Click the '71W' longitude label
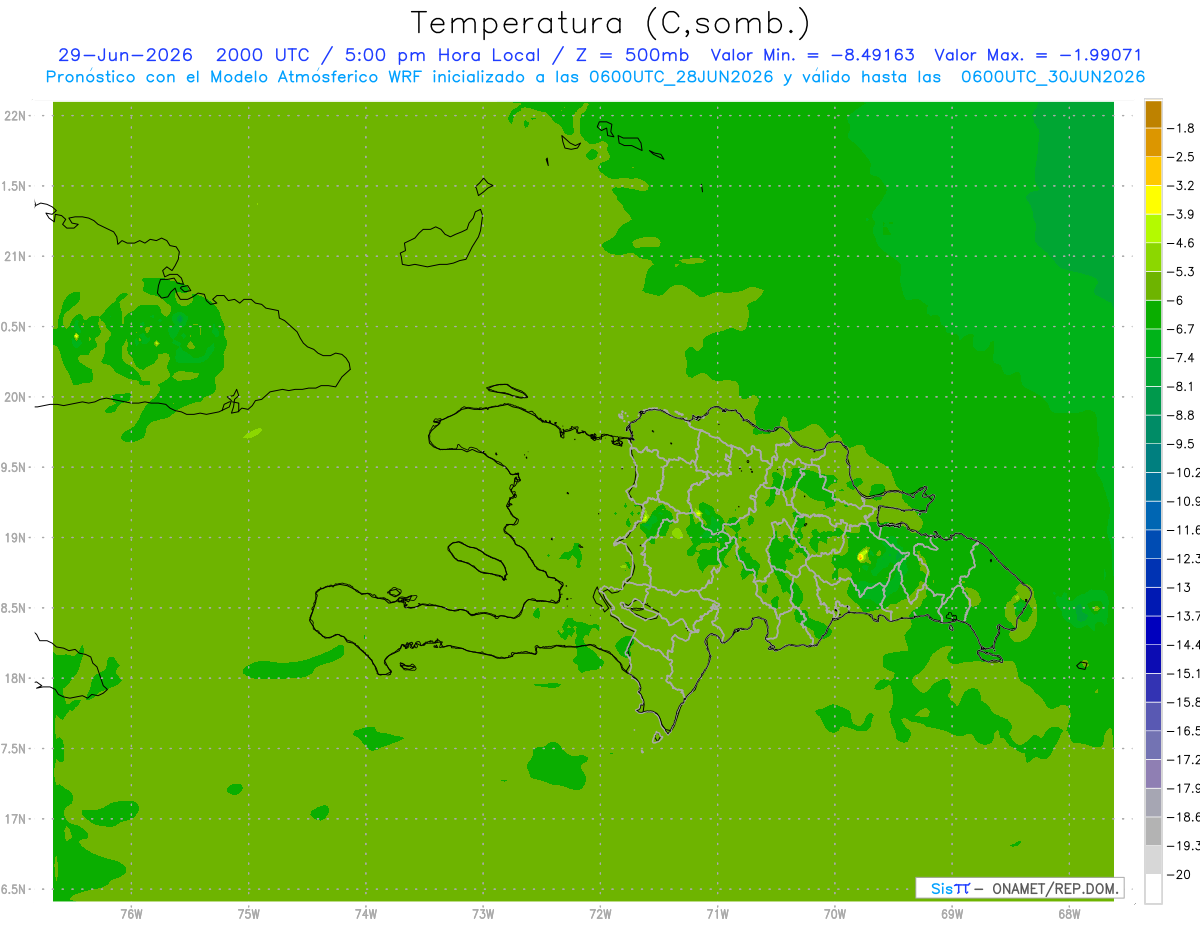The width and height of the screenshot is (1200, 927). [717, 913]
